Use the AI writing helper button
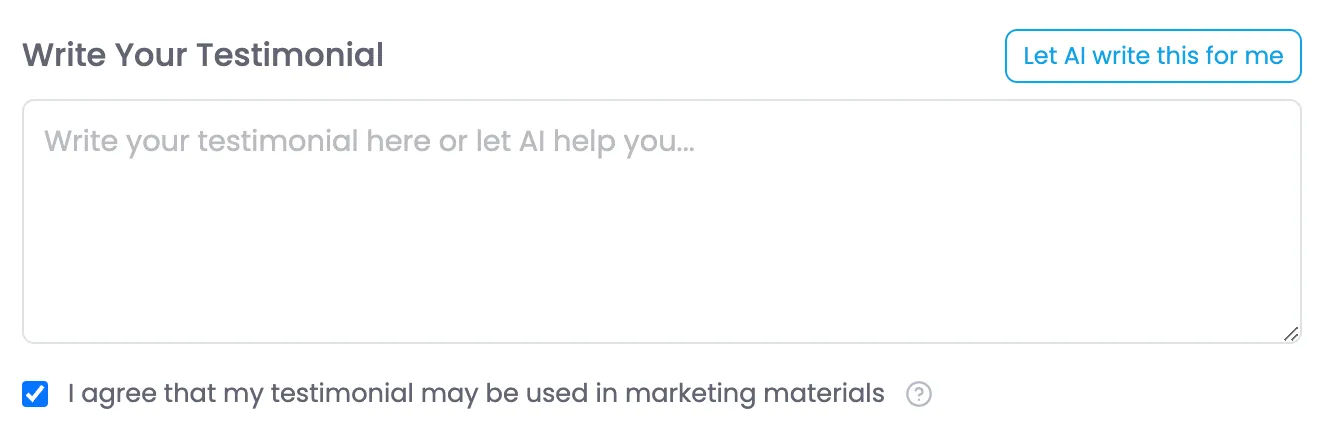The width and height of the screenshot is (1330, 436). [x=1153, y=55]
